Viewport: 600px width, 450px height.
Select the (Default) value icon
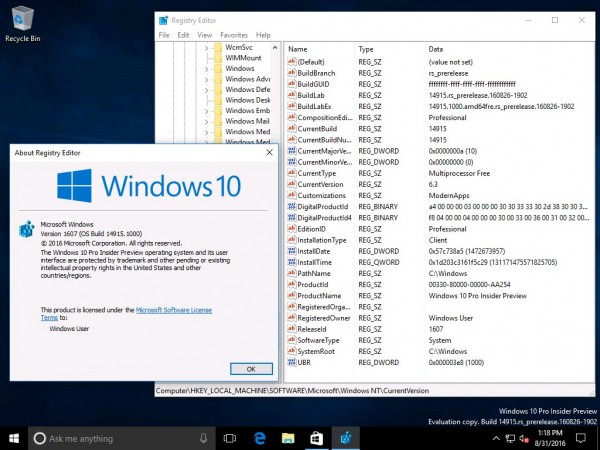[x=292, y=62]
